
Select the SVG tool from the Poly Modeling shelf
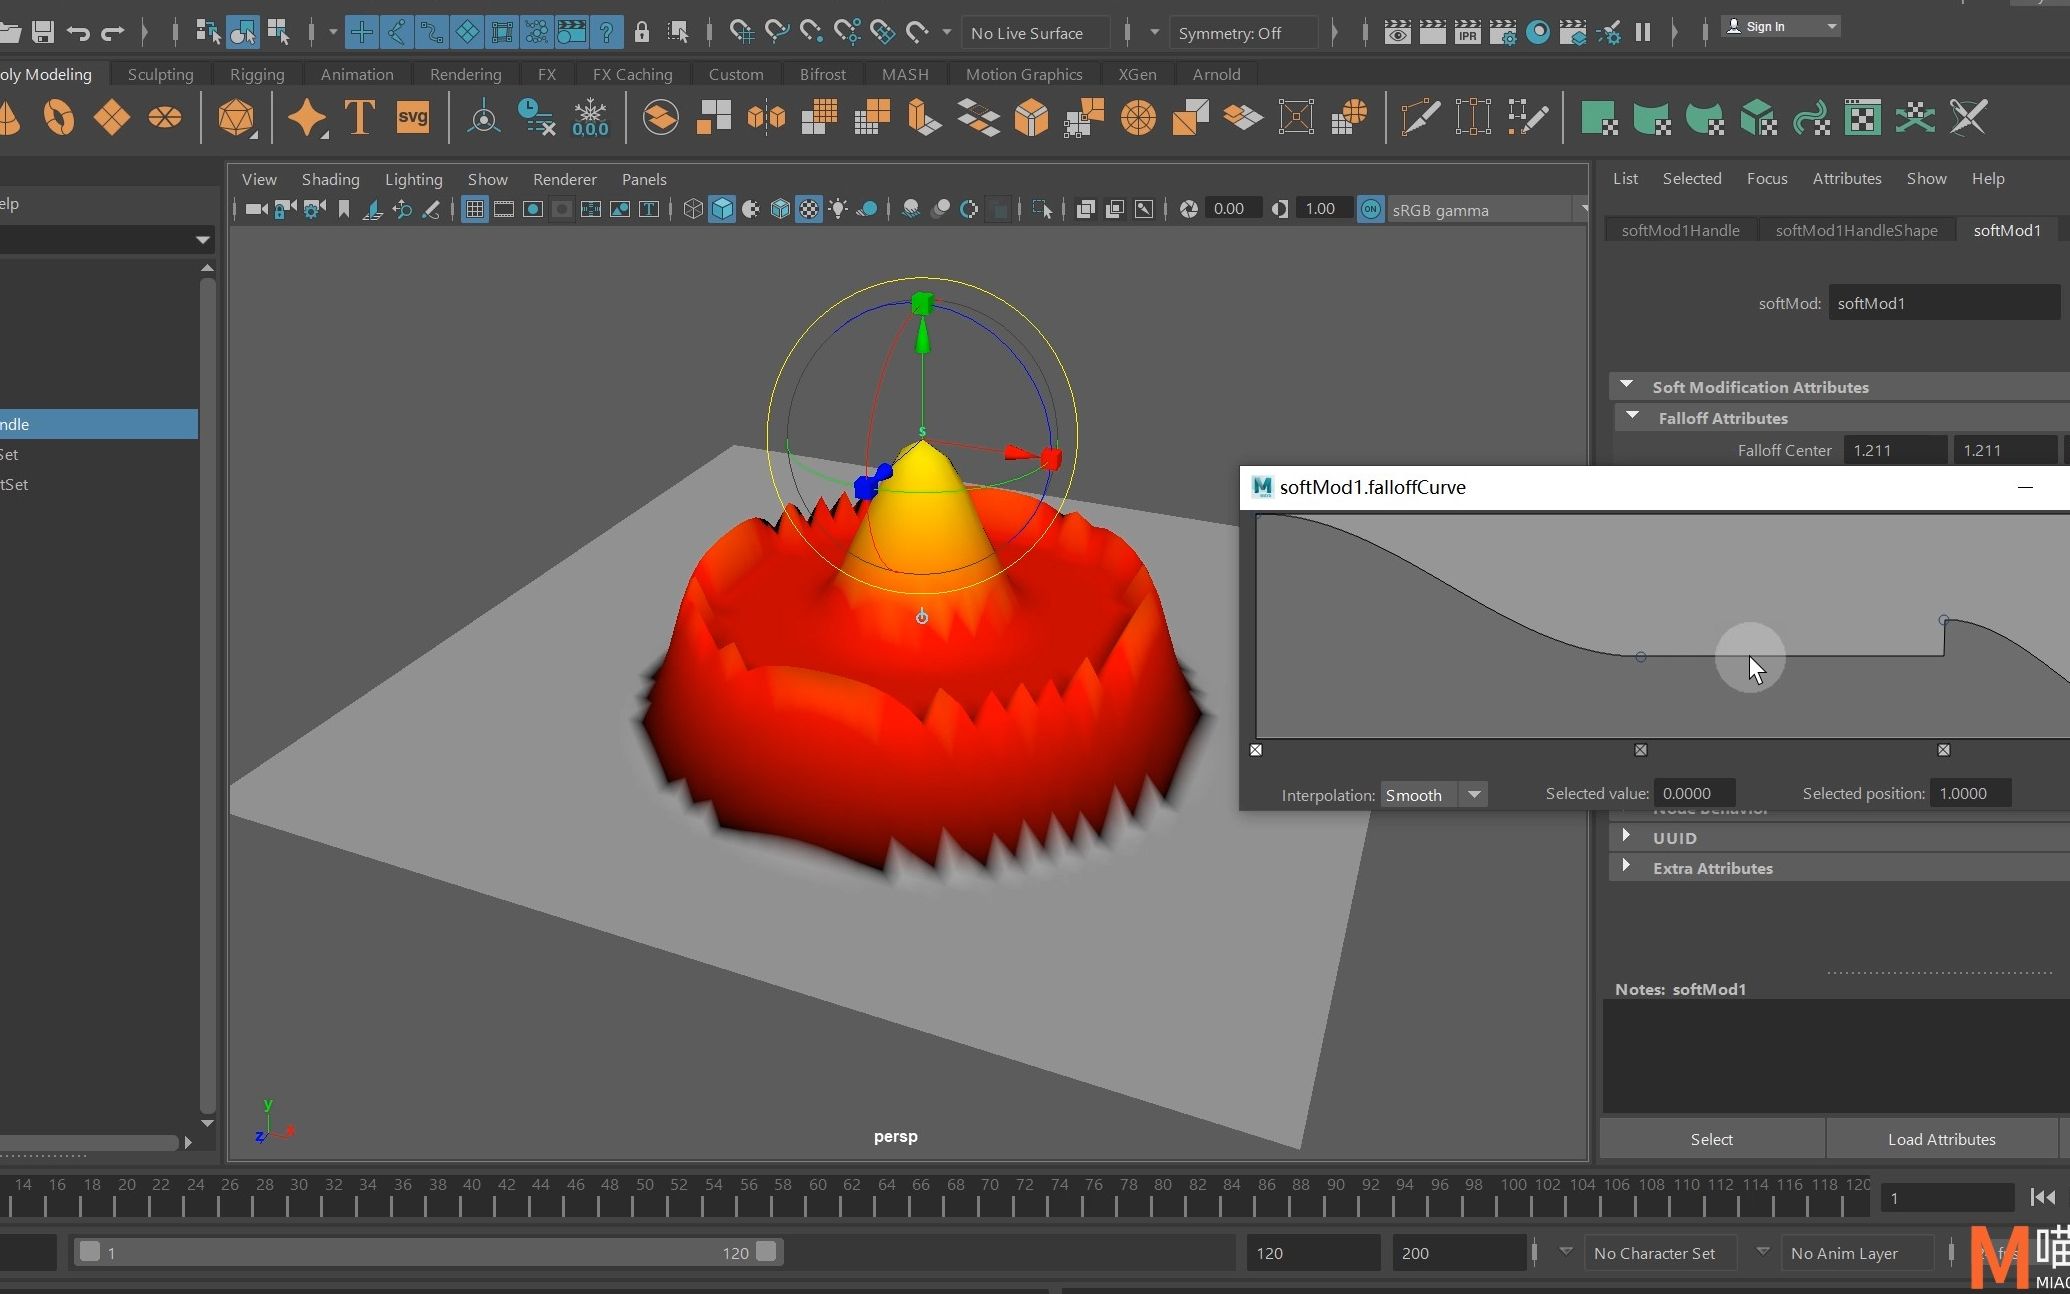coord(413,117)
